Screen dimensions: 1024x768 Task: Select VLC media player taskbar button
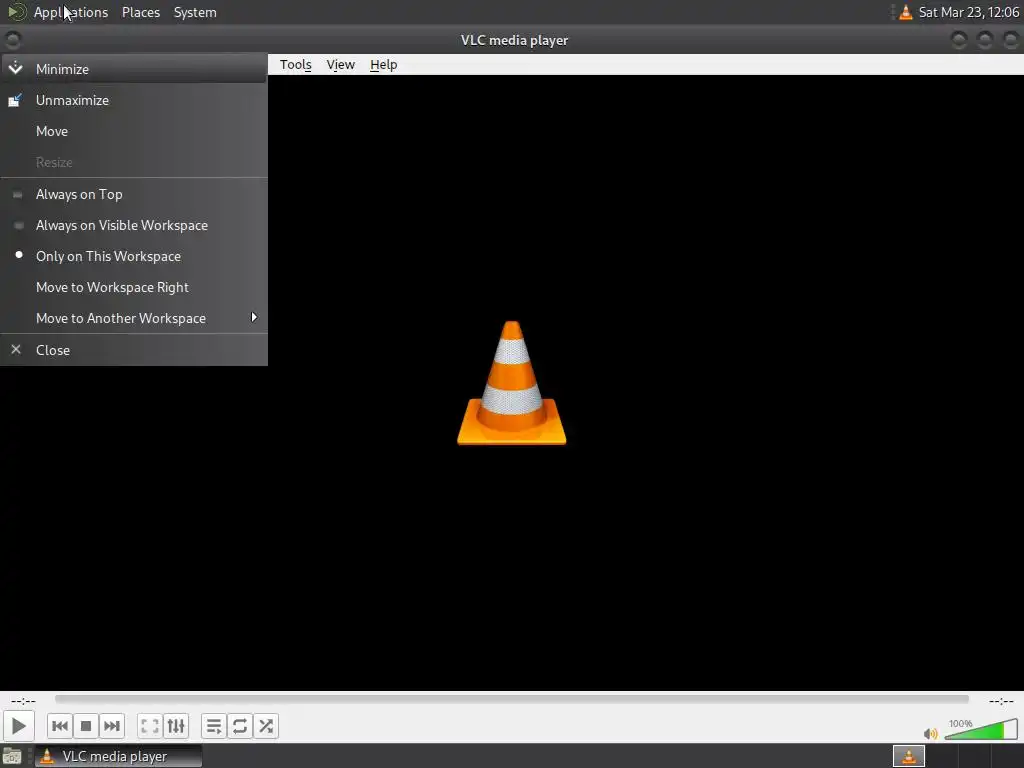pyautogui.click(x=118, y=756)
